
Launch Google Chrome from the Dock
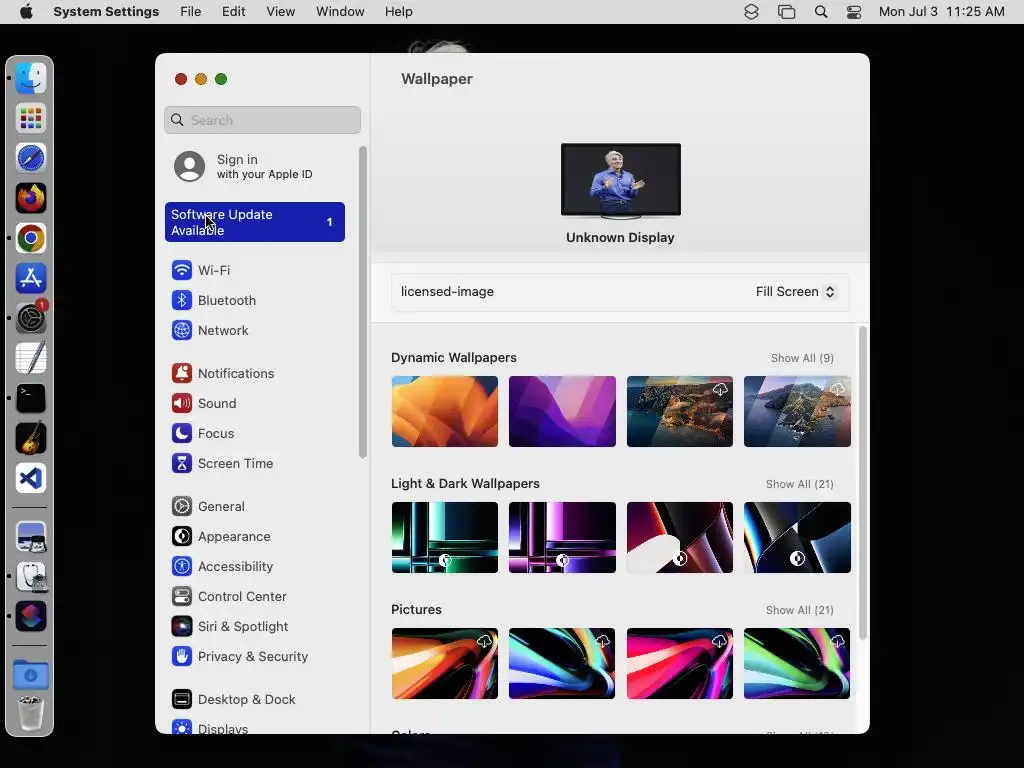click(x=31, y=238)
